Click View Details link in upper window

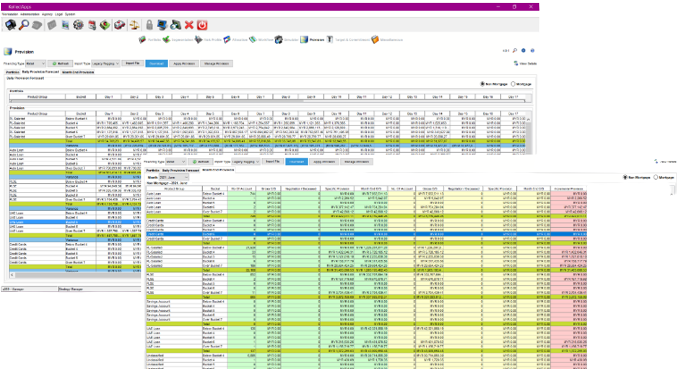pyautogui.click(x=525, y=63)
